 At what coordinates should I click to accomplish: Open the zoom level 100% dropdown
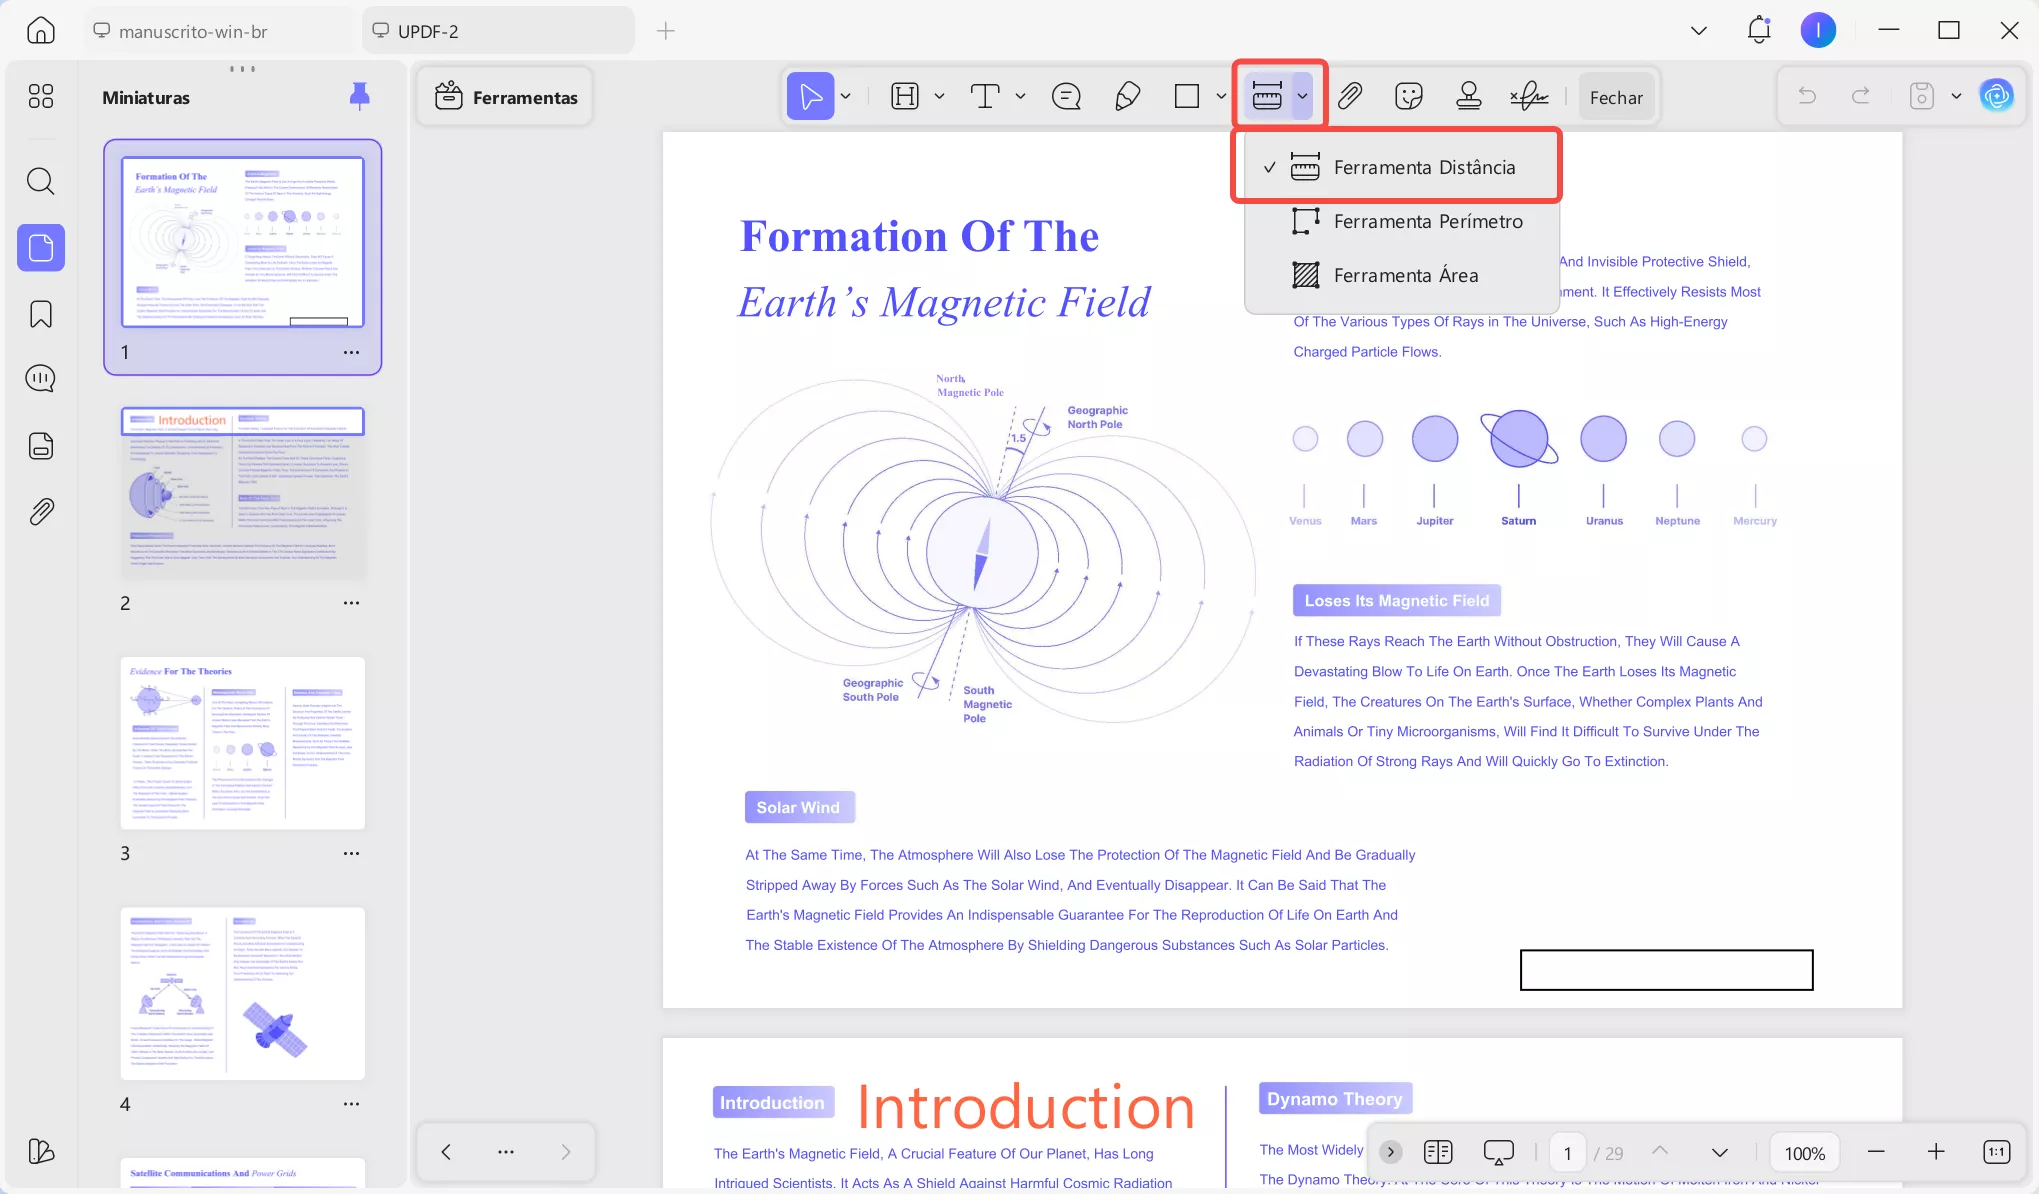tap(1804, 1153)
